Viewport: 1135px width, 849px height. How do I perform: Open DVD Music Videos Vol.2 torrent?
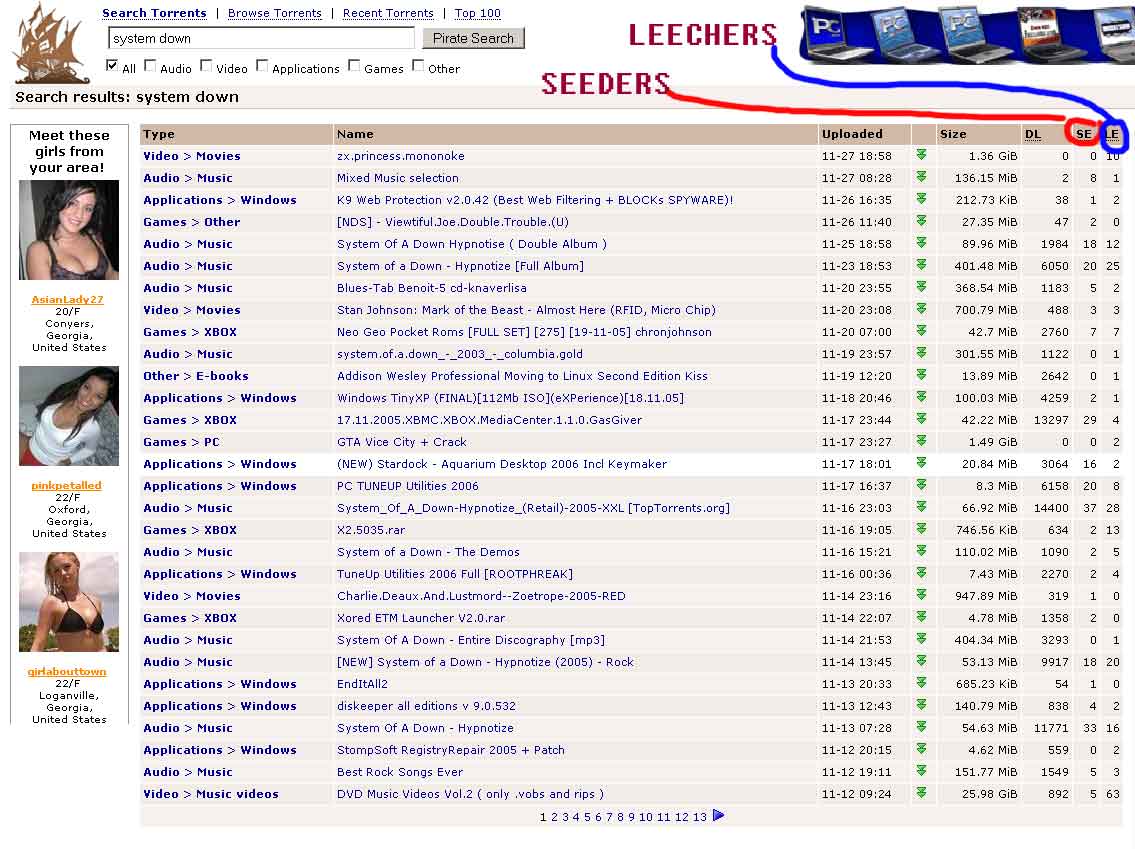coord(470,794)
